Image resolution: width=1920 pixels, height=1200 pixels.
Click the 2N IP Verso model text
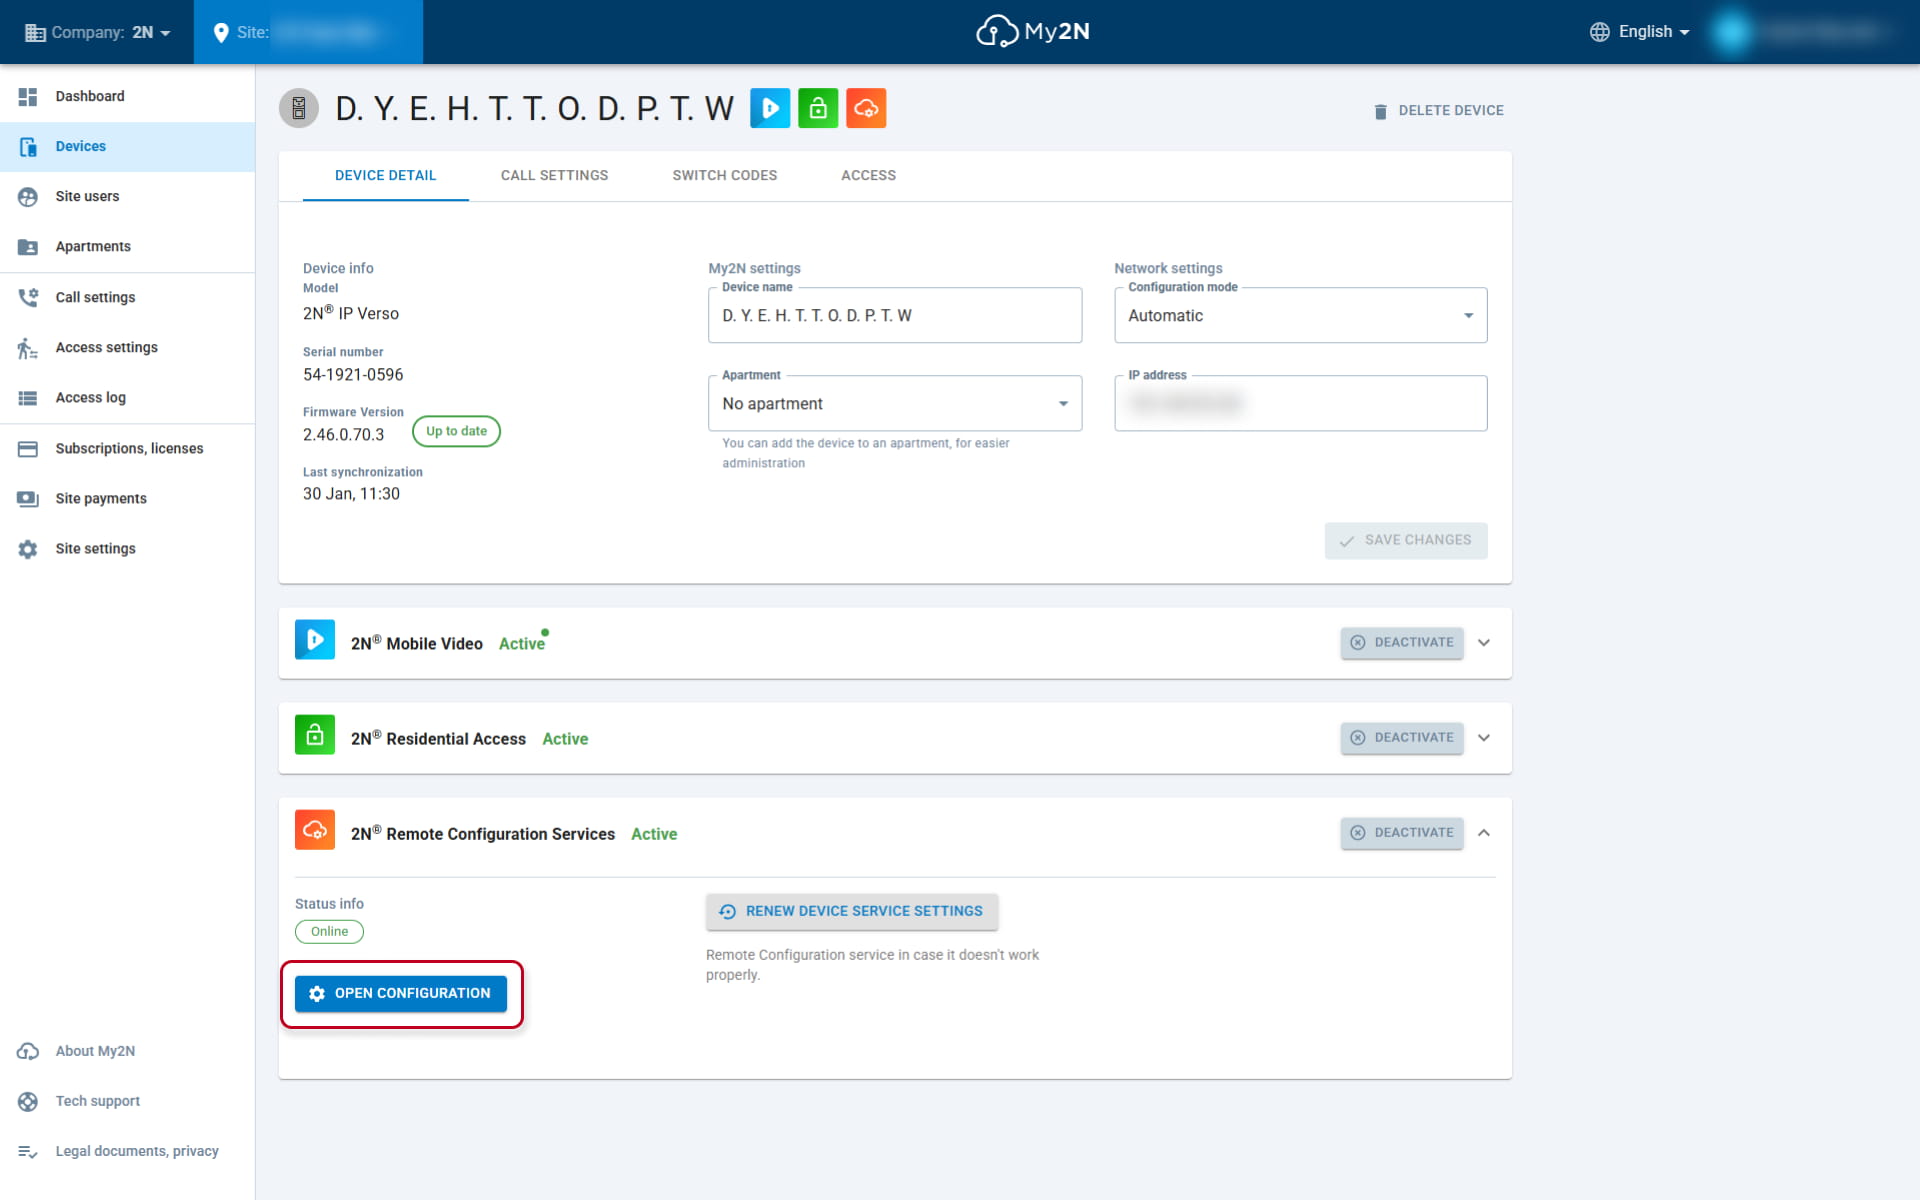(351, 314)
